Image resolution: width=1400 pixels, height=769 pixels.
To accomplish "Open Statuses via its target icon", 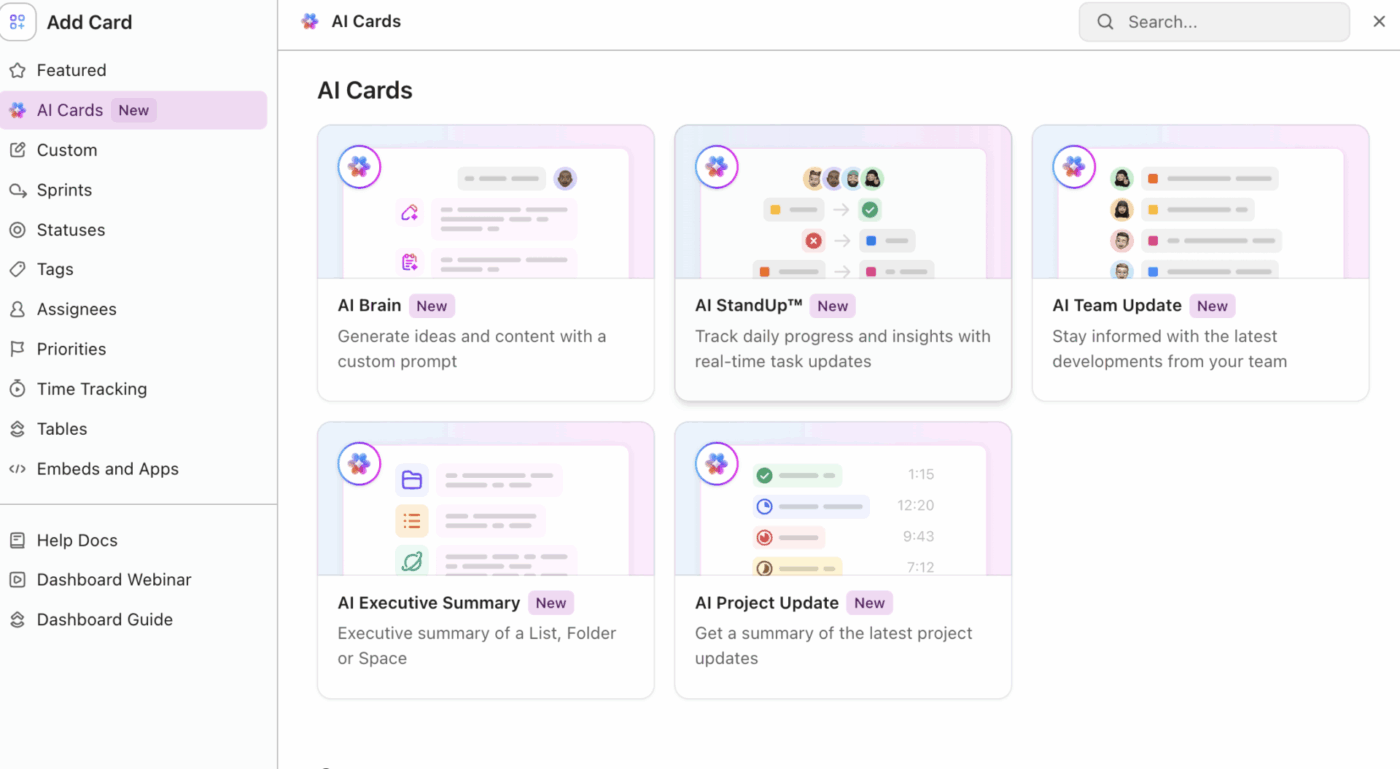I will 17,230.
